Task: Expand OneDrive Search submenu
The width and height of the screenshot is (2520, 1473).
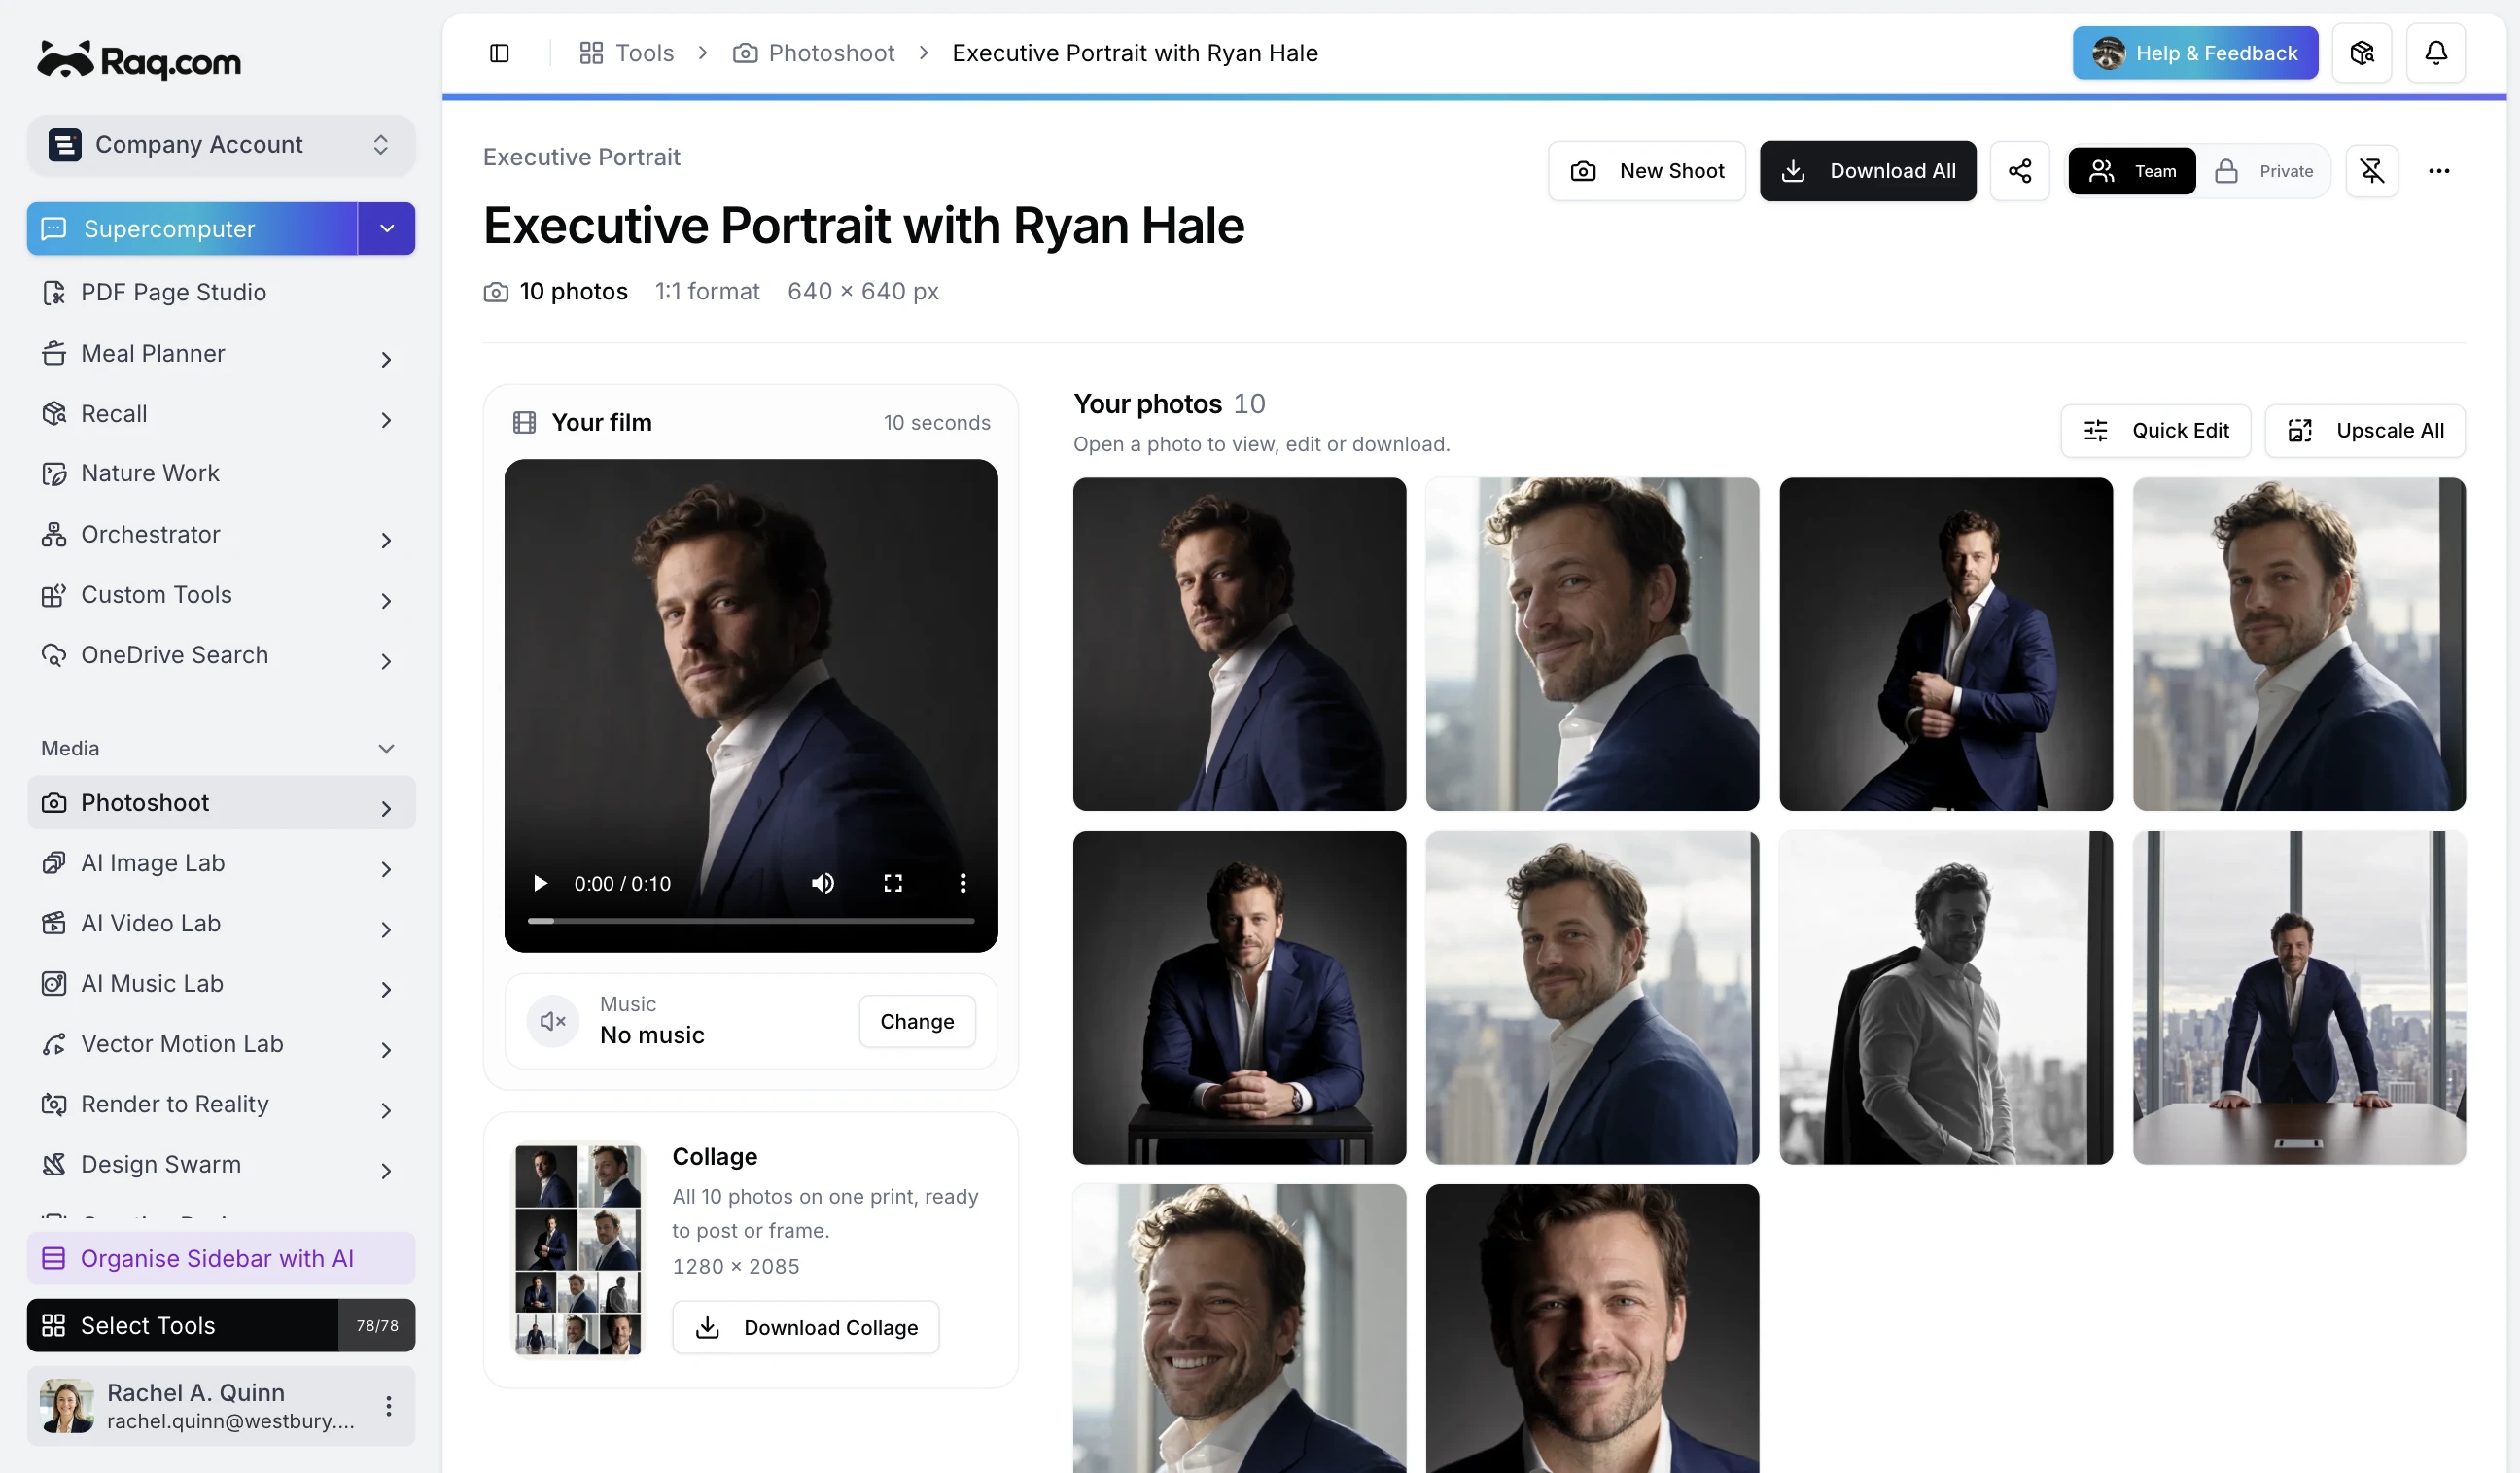Action: coord(386,661)
